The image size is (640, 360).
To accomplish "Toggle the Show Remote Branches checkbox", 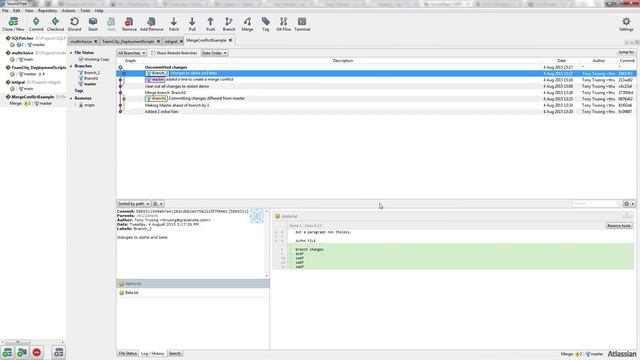I will pos(153,53).
